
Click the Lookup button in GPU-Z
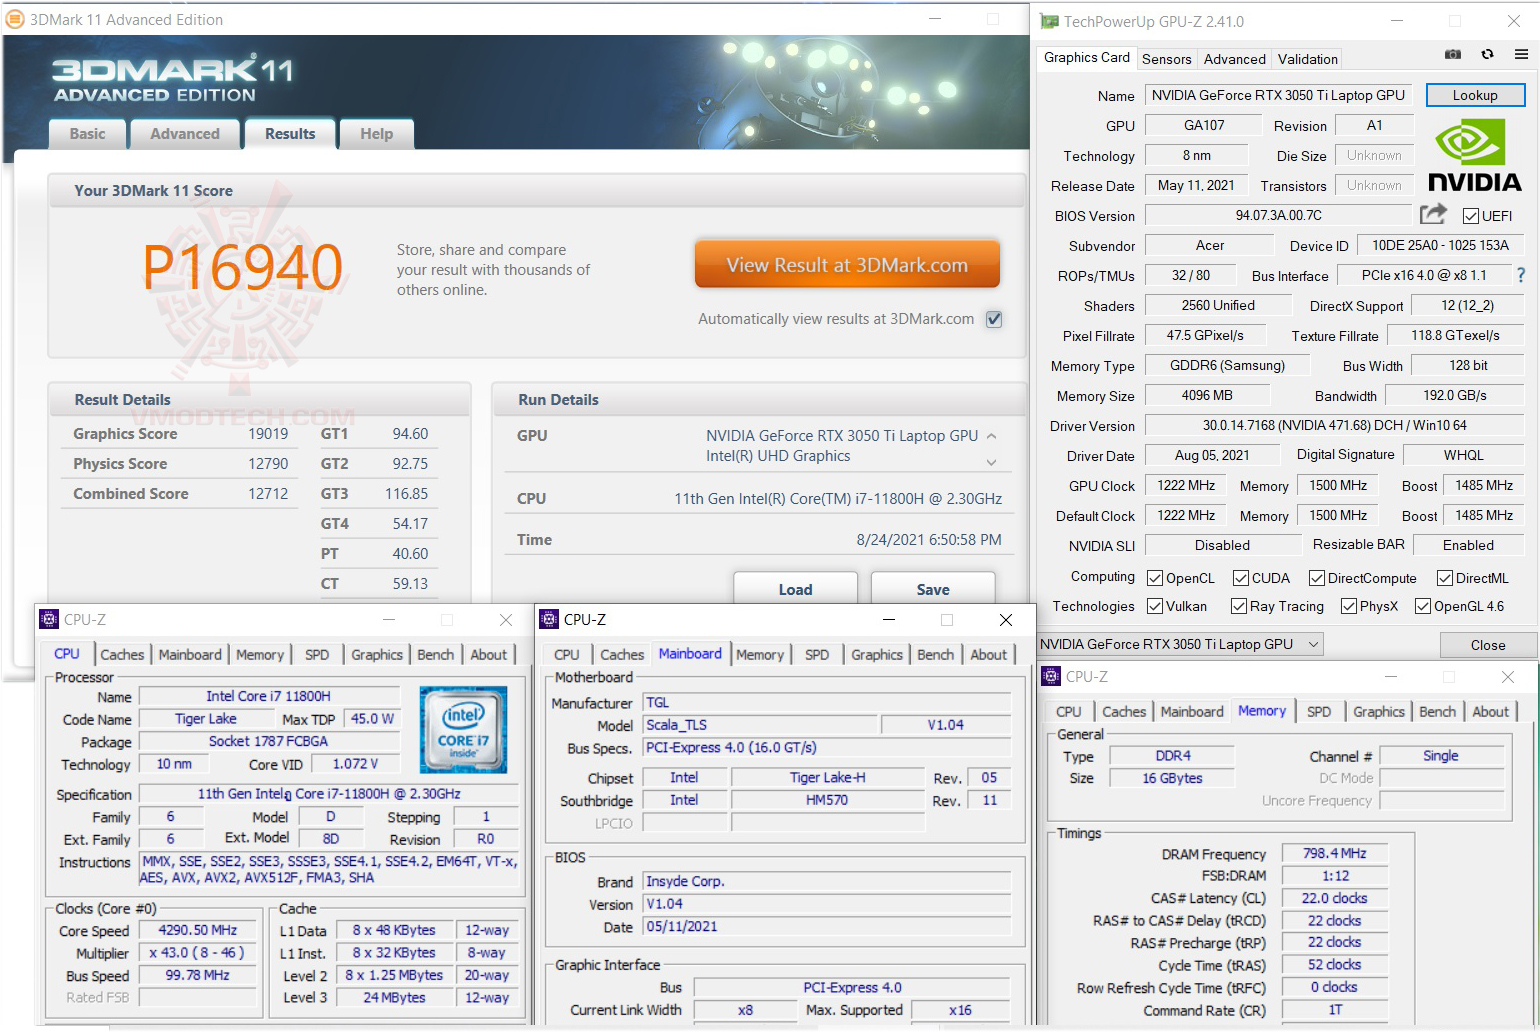[x=1475, y=95]
